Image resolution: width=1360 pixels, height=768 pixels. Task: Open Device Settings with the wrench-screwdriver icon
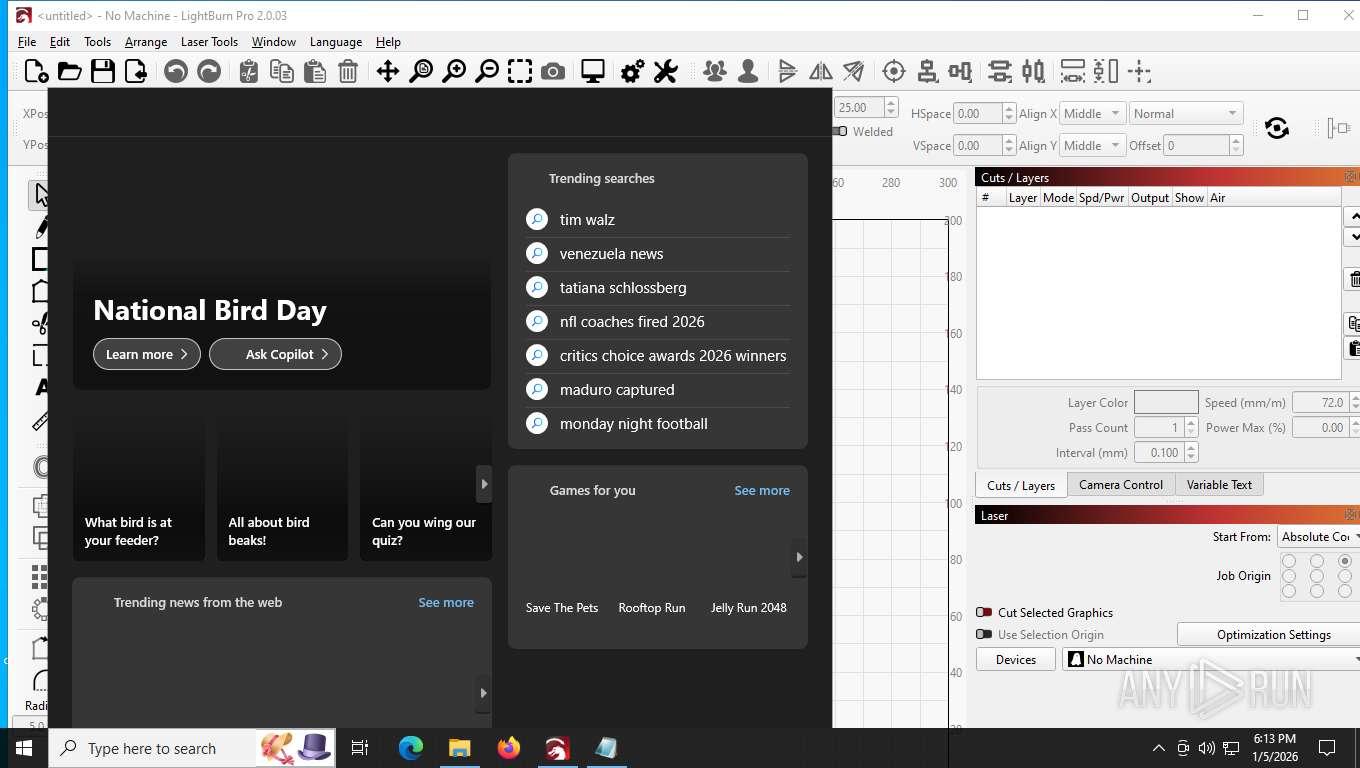coord(665,71)
